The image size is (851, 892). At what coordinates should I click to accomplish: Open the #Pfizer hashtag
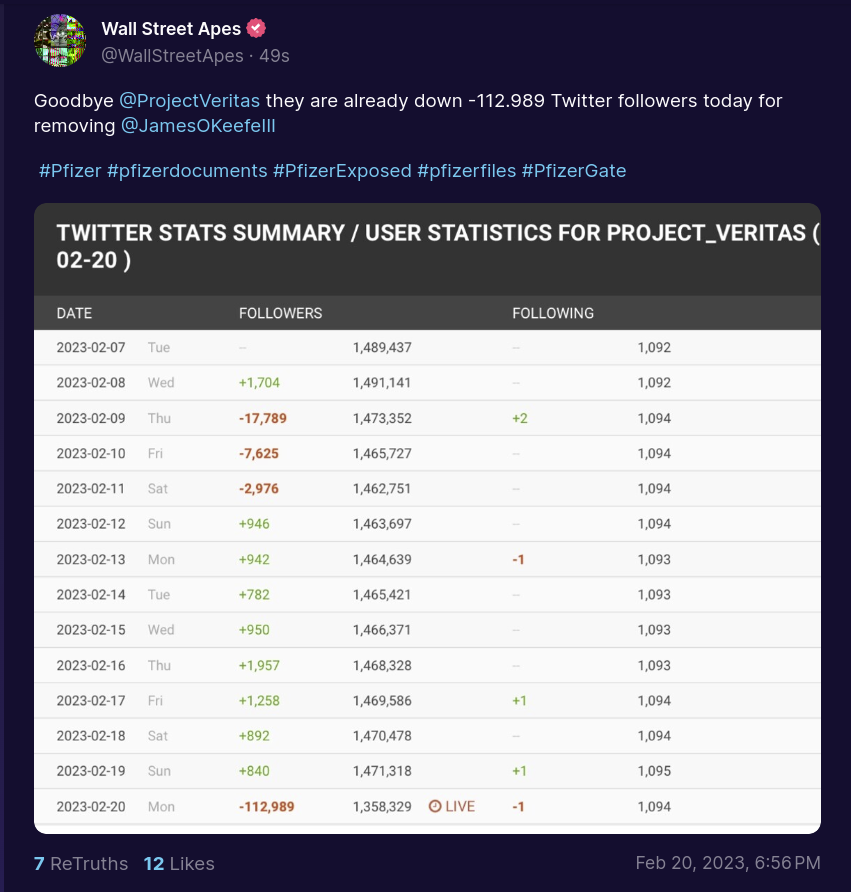click(70, 171)
